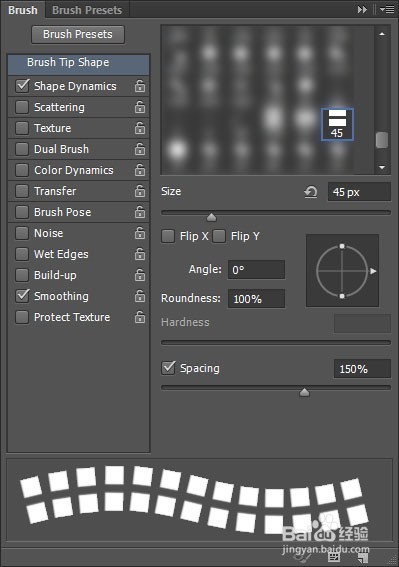Click brush tip list scroll down arrow
Viewport: 399px width, 567px height.
[x=382, y=167]
